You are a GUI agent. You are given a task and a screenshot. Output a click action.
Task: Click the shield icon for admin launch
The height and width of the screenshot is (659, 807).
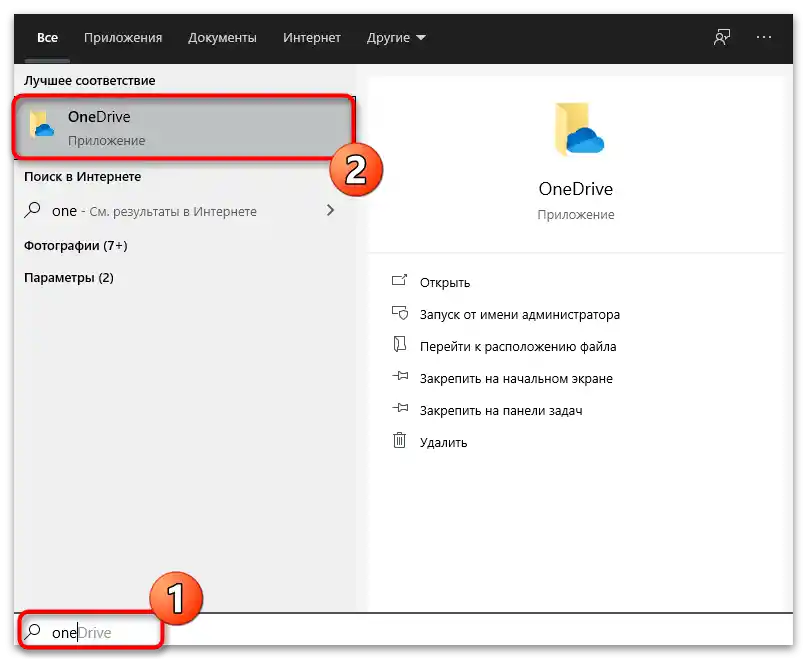[x=399, y=313]
